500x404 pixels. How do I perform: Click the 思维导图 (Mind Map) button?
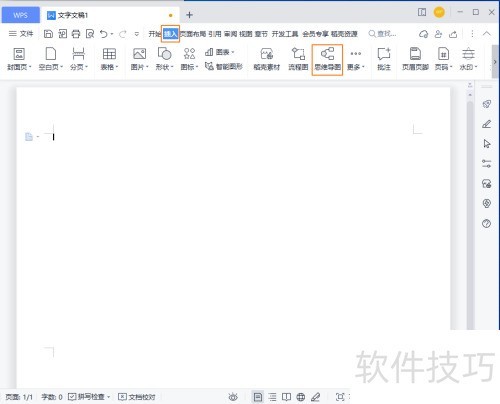(x=327, y=60)
